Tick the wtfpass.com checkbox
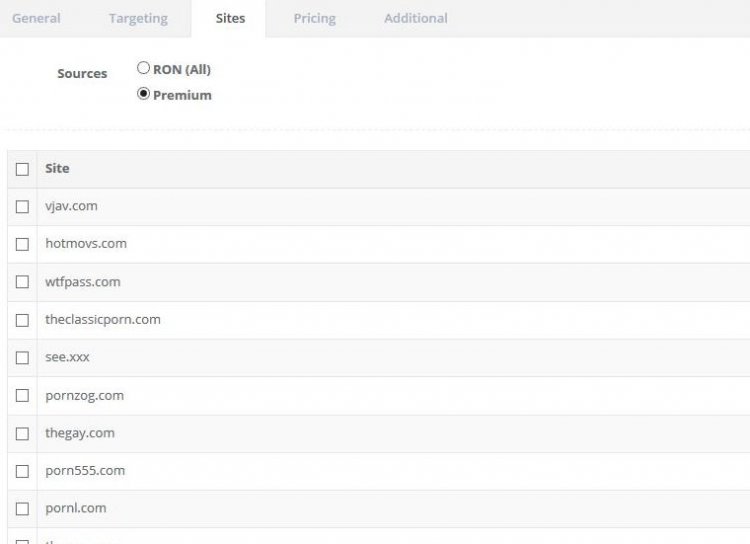The image size is (750, 544). [x=22, y=282]
